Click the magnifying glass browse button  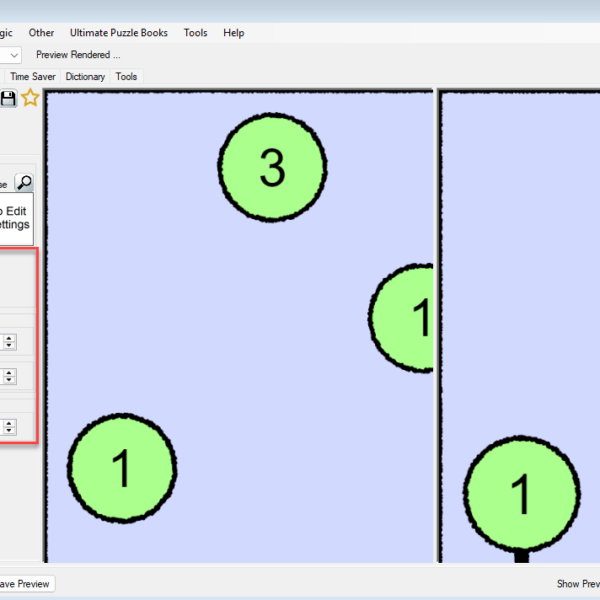pos(24,182)
